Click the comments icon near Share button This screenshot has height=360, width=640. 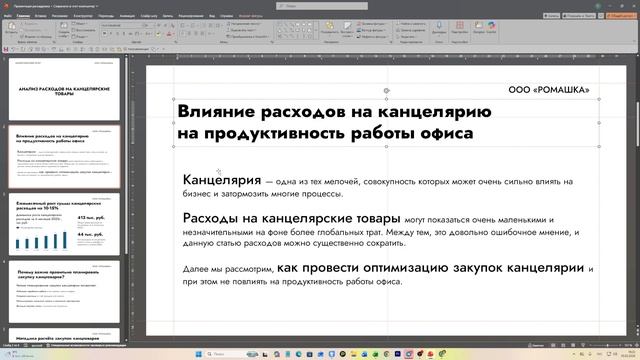click(601, 16)
